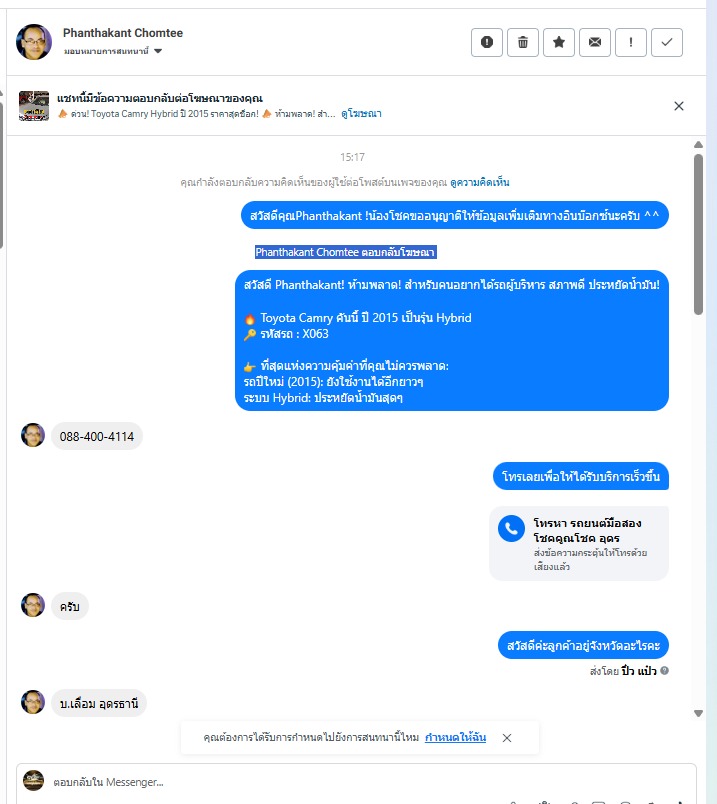Open the assign conversation dropdown arrow
The height and width of the screenshot is (804, 717).
(x=158, y=51)
